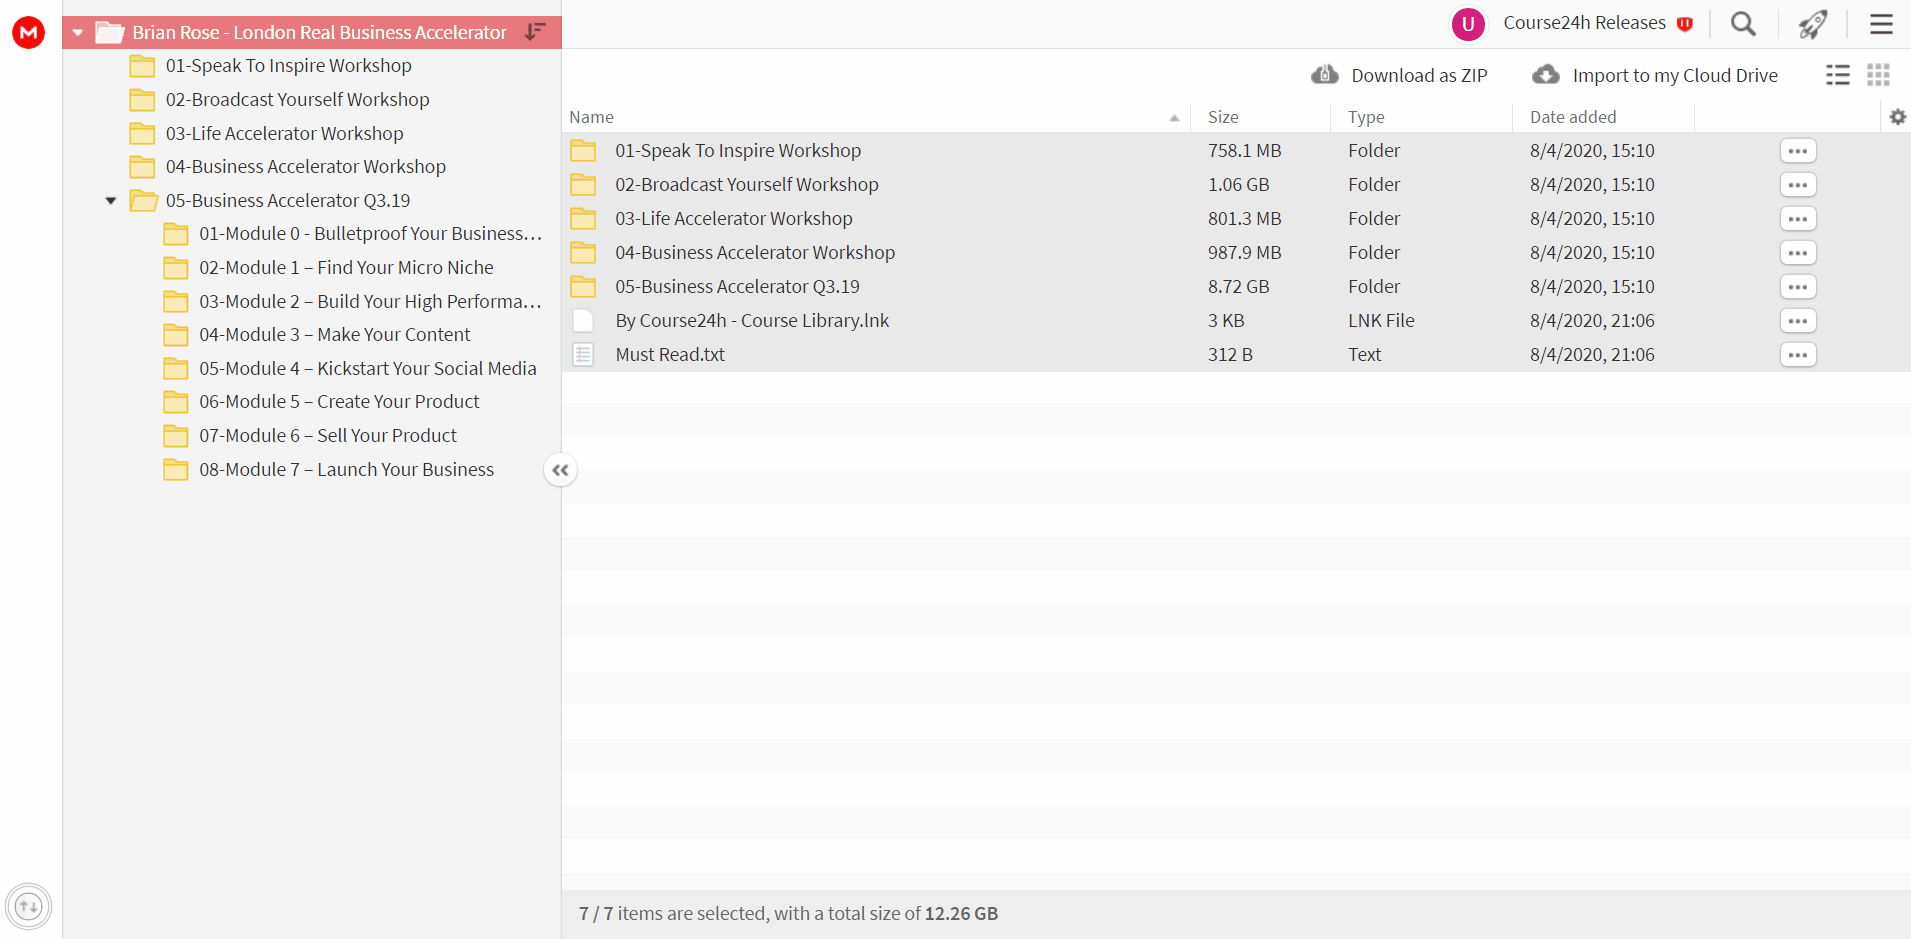Image resolution: width=1911 pixels, height=939 pixels.
Task: Open column settings gear icon
Action: [x=1897, y=117]
